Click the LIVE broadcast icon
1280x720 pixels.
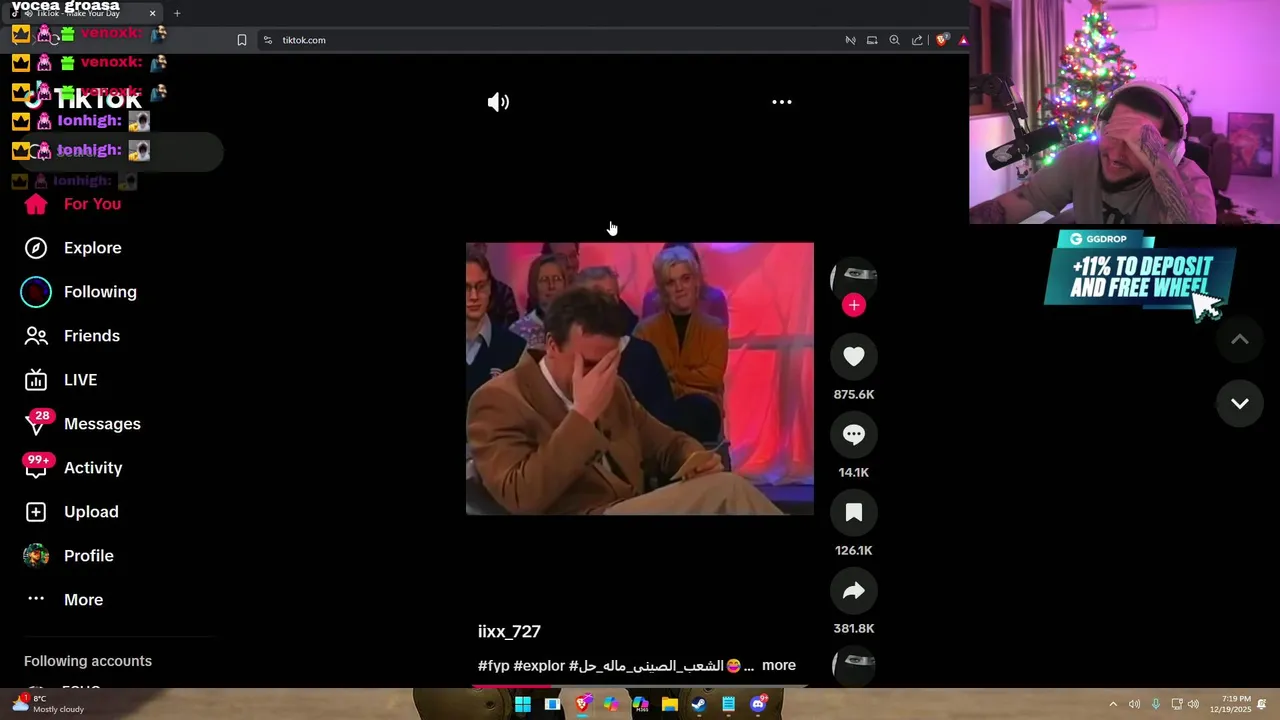[x=36, y=380]
